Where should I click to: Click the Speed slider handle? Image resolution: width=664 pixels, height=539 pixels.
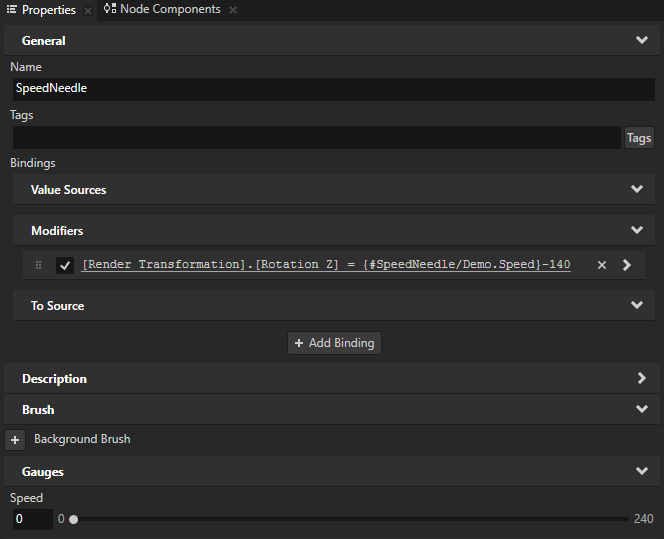(74, 519)
